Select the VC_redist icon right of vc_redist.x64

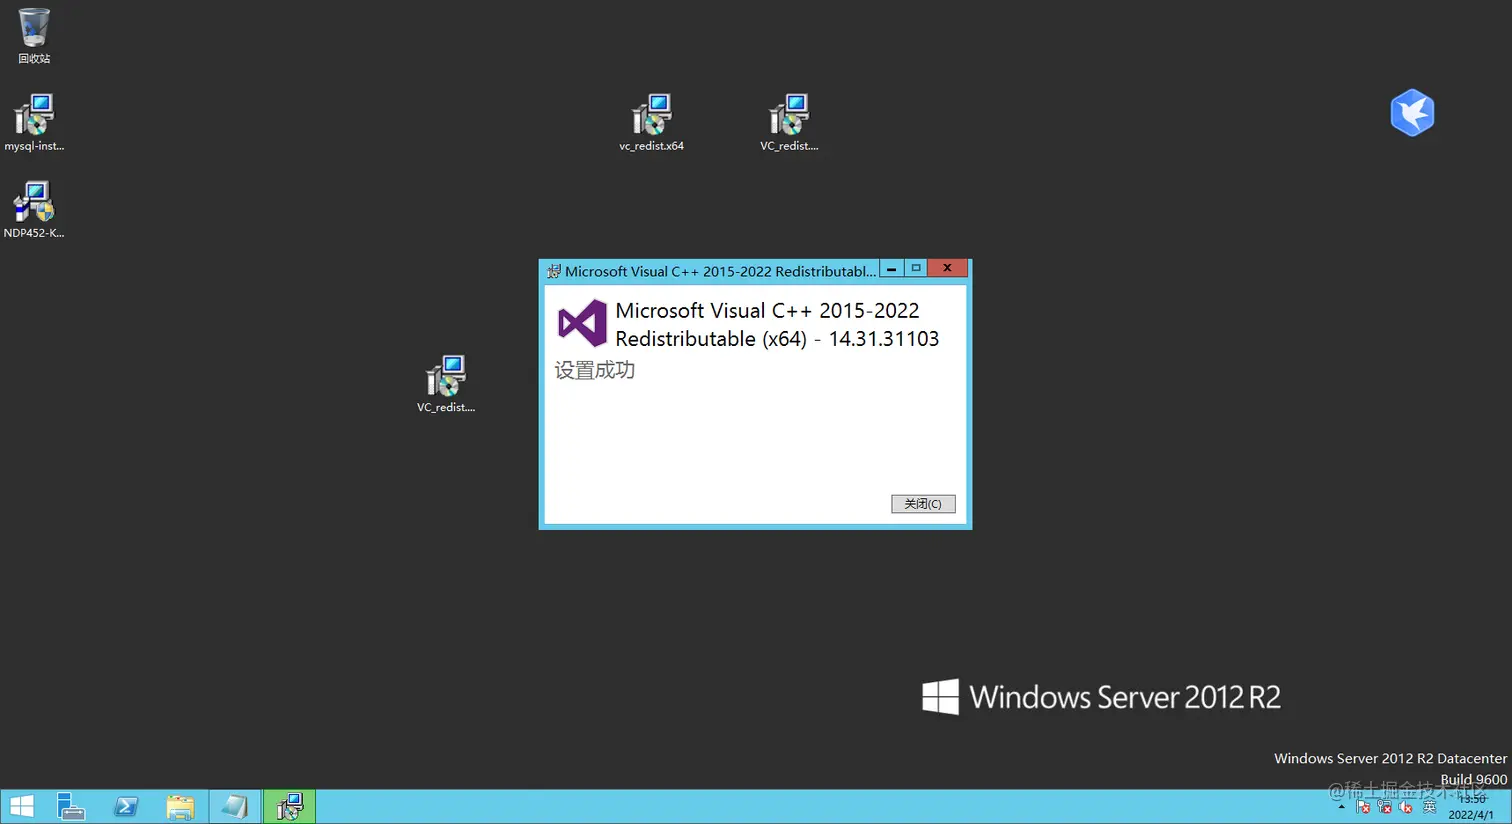point(789,123)
